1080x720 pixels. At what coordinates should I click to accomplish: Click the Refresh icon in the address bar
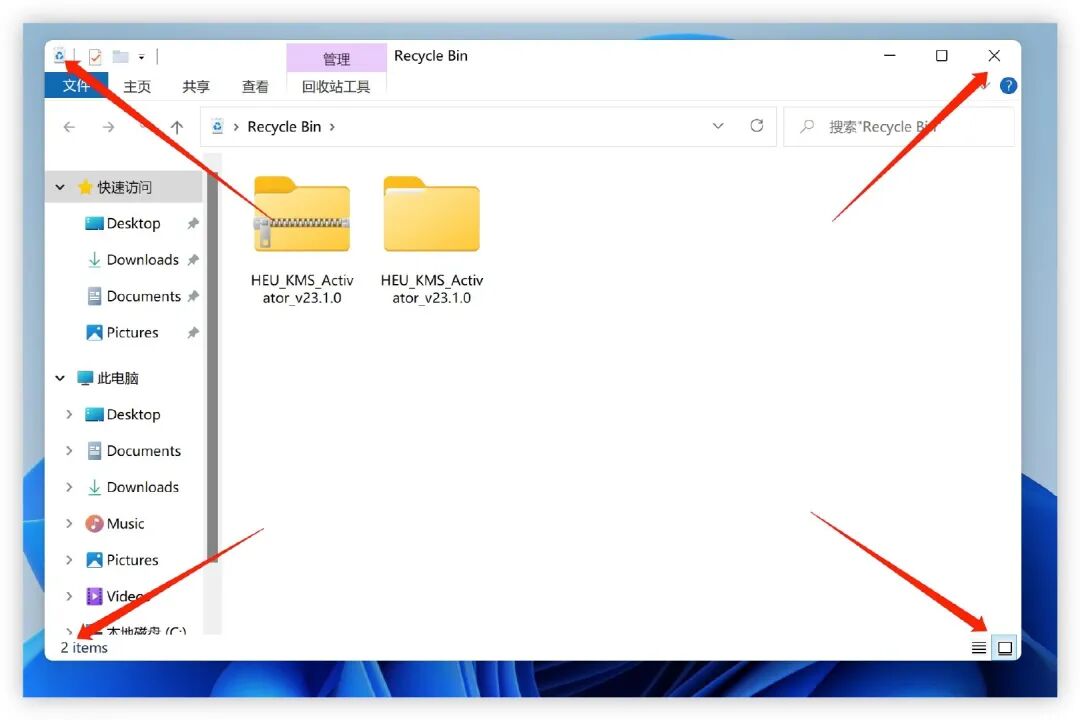pos(757,126)
